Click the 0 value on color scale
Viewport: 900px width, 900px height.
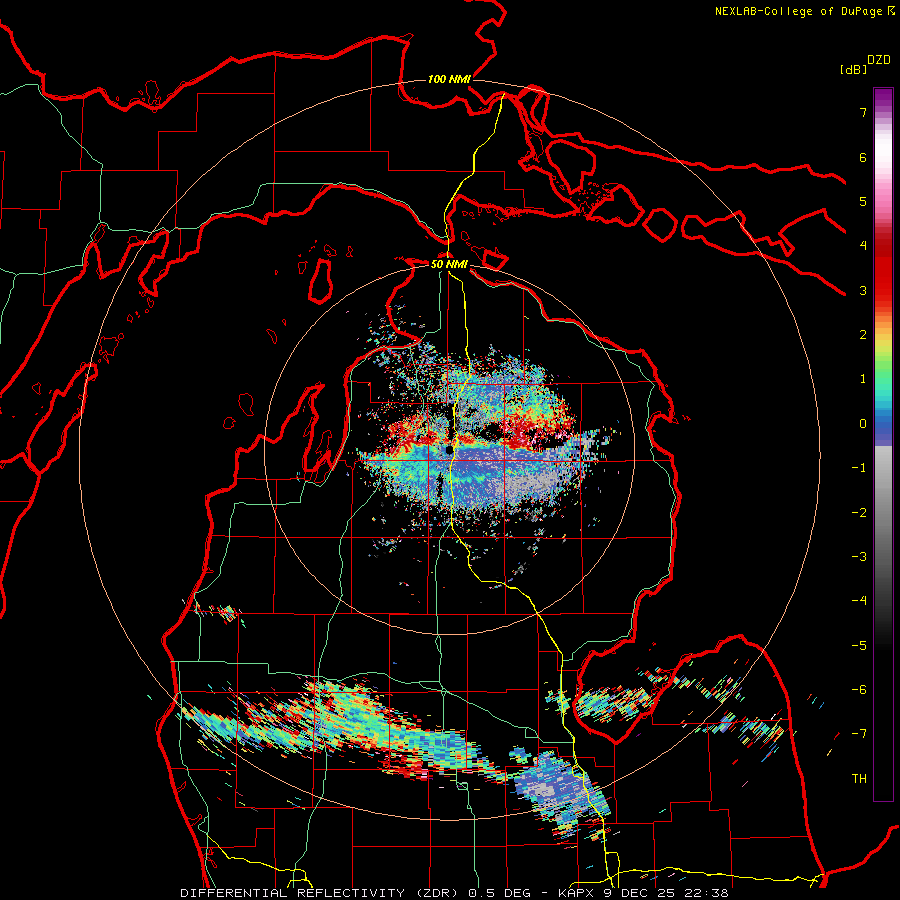[x=862, y=424]
